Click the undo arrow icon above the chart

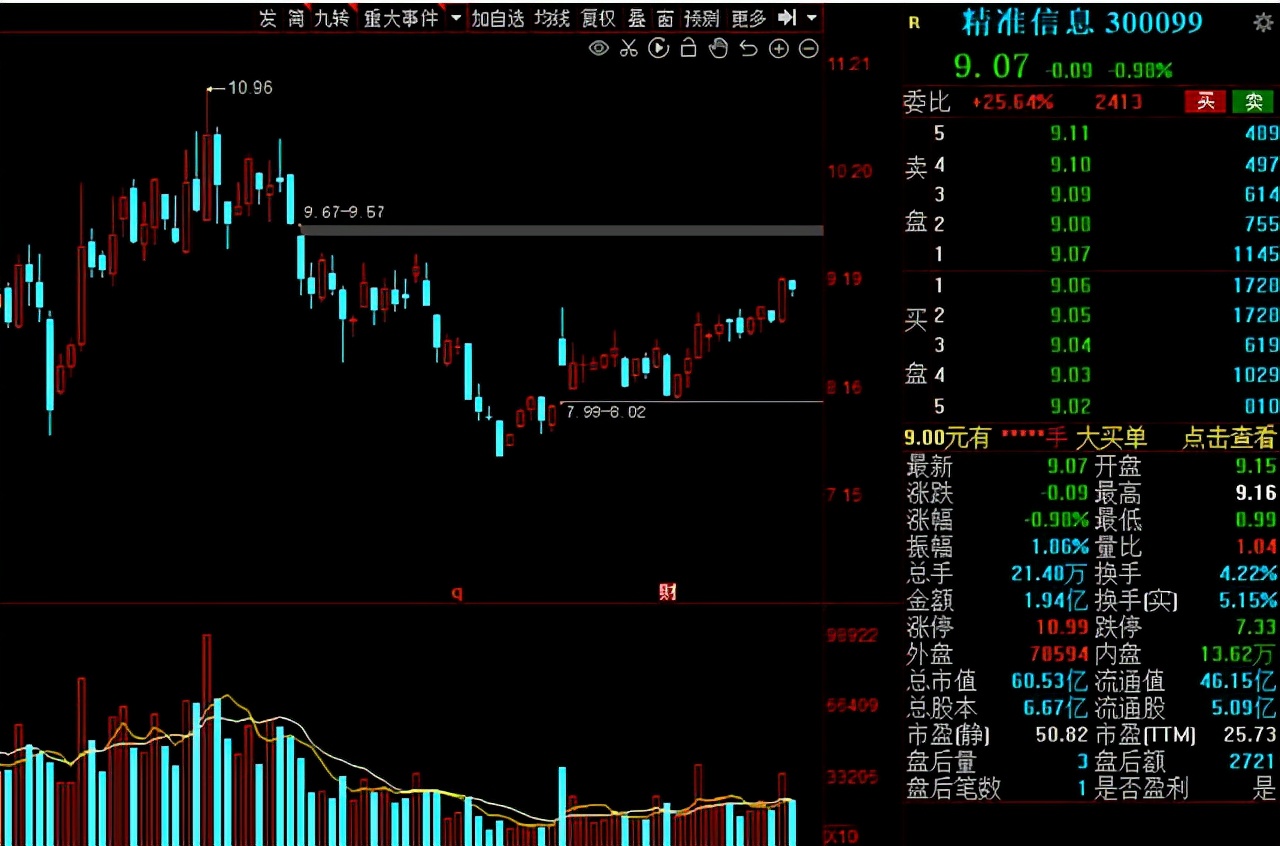click(748, 48)
